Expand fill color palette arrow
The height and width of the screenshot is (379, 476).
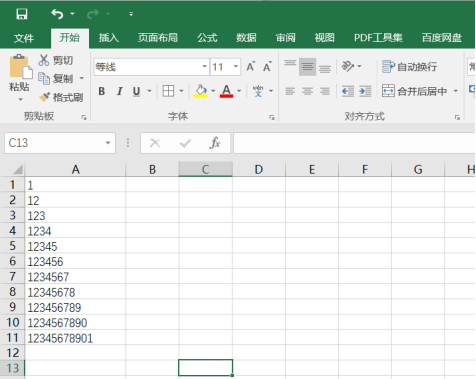tap(213, 91)
